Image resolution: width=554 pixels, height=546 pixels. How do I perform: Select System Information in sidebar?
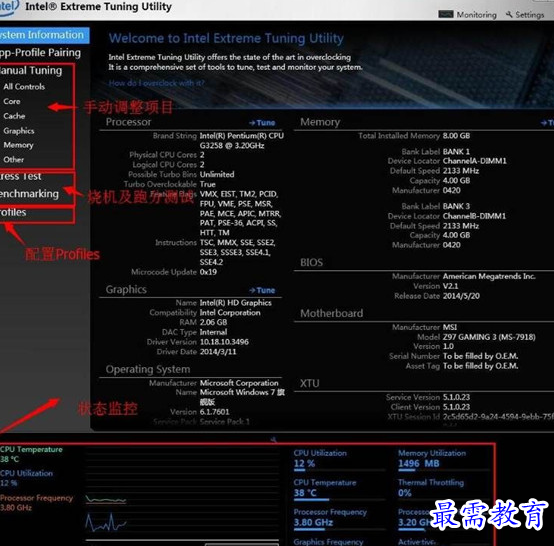(45, 35)
